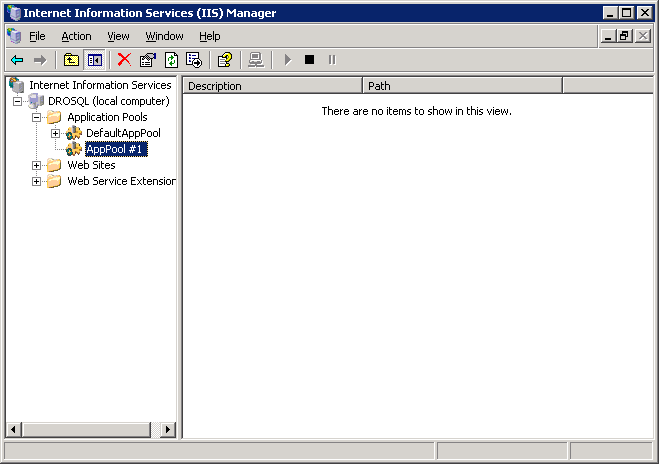Click the Web Sites folder icon
Viewport: 659px width, 464px height.
54,165
